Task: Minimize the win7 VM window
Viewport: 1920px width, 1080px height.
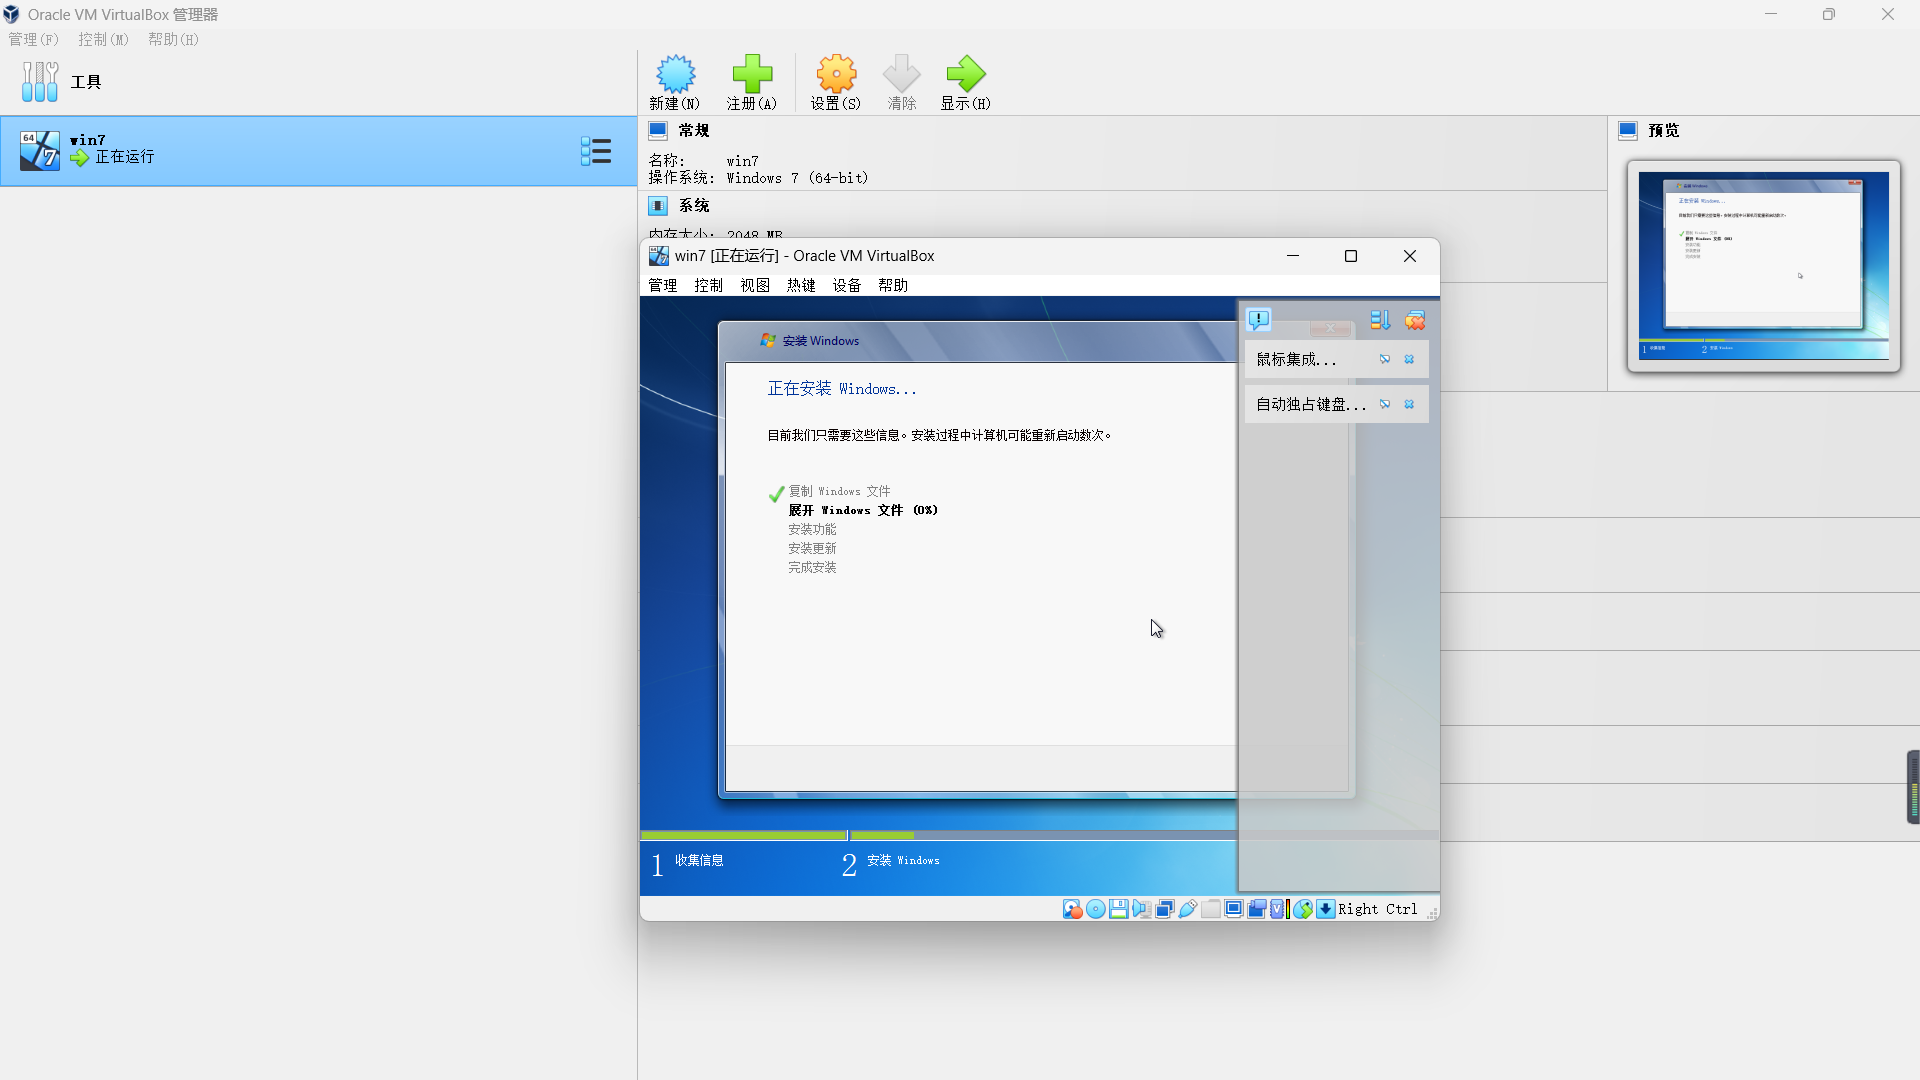Action: pyautogui.click(x=1293, y=256)
